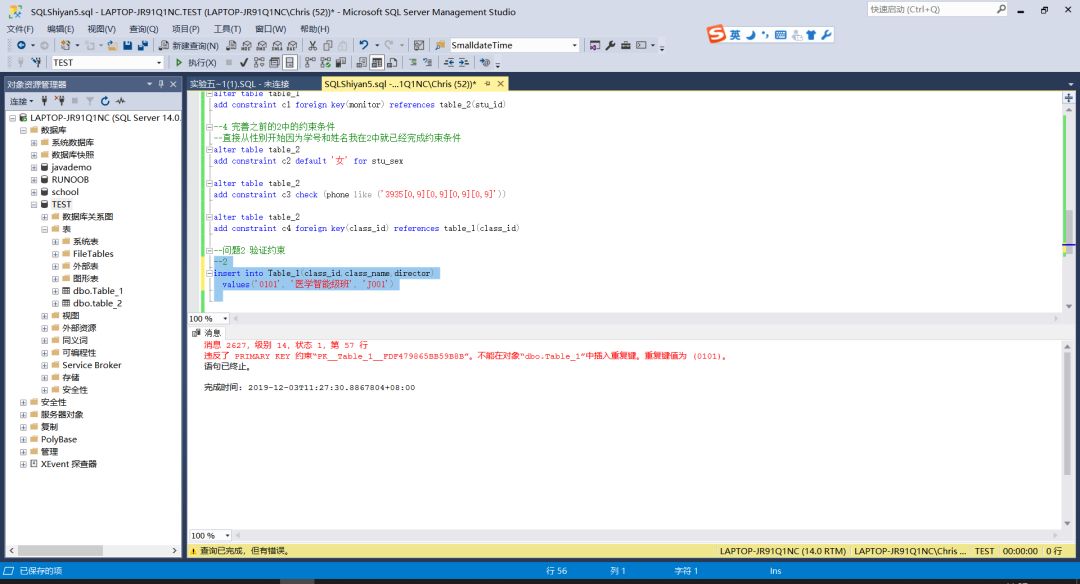The height and width of the screenshot is (584, 1080).
Task: Expand the school database node
Action: tap(34, 192)
